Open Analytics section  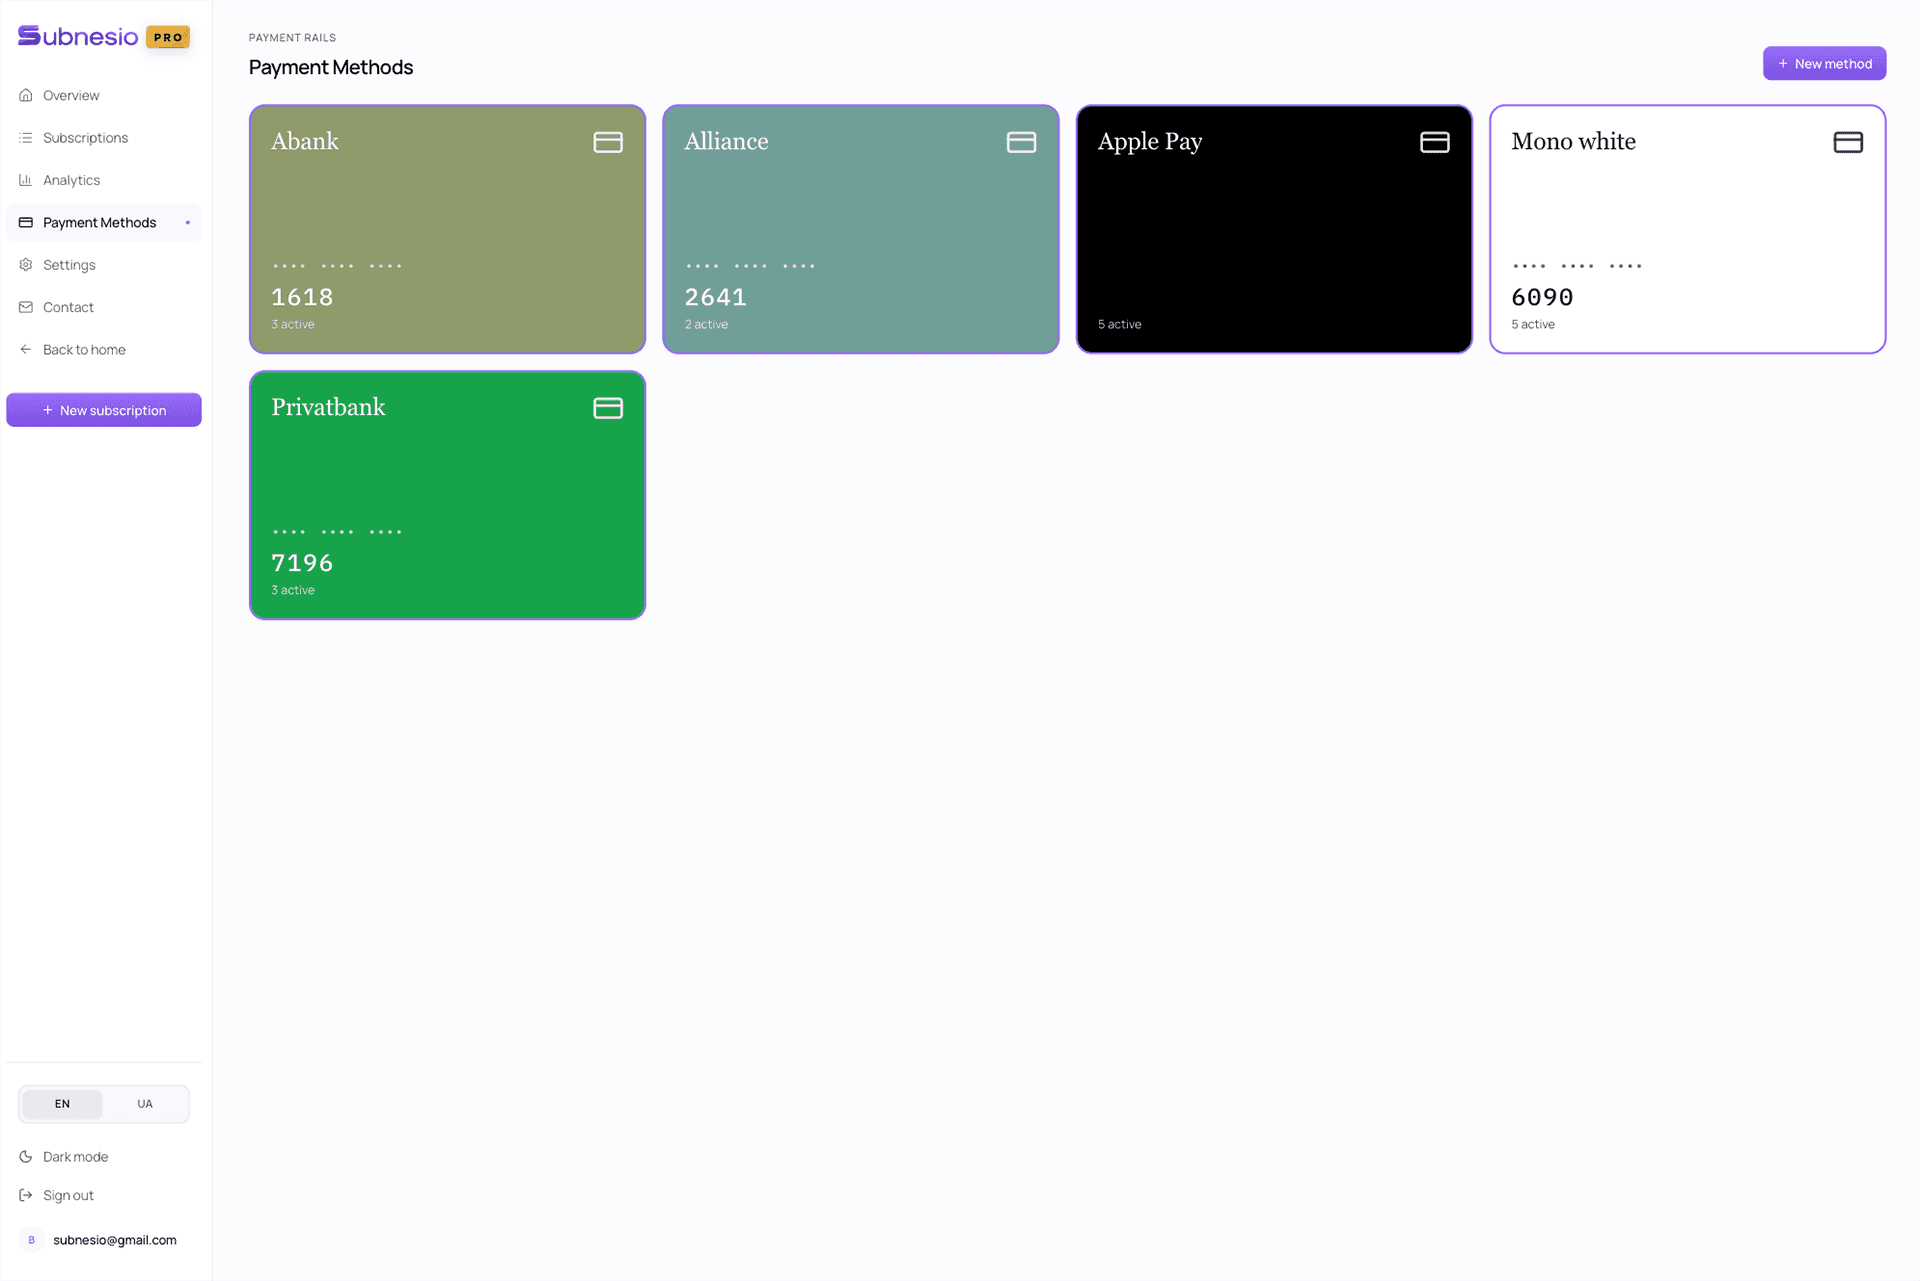pos(104,180)
